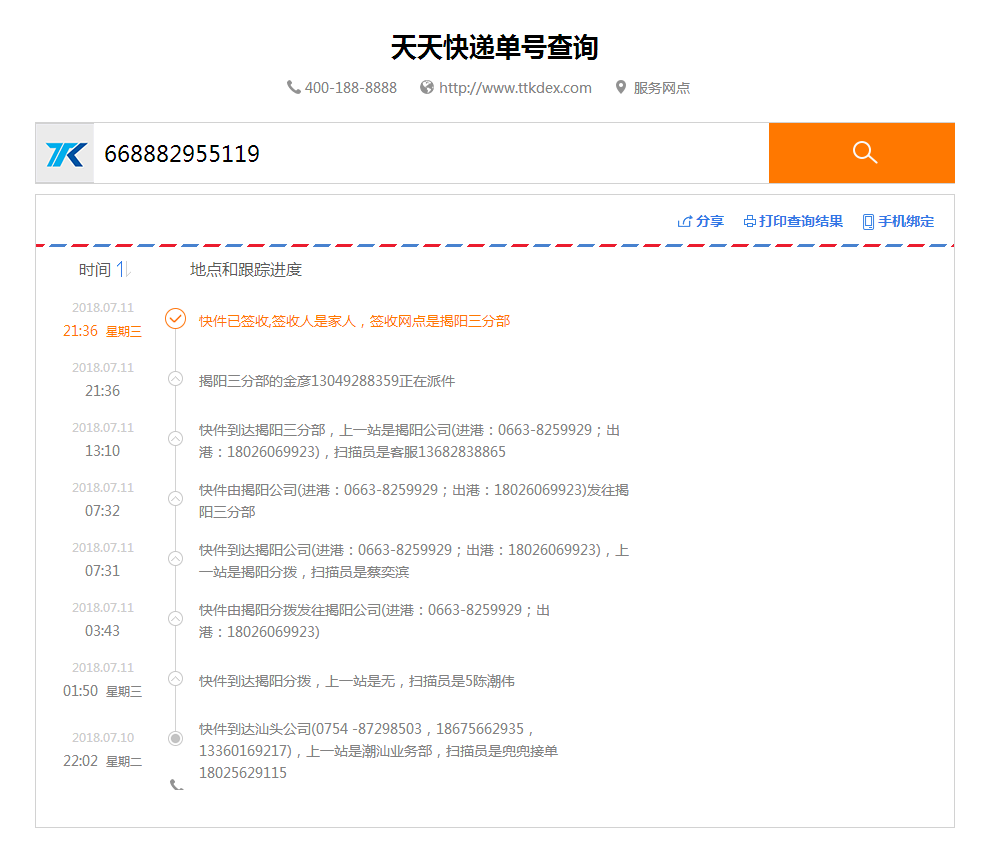Click the entry 快件到达揭阳公司
Screen dimensions: 991x842
pyautogui.click(x=414, y=561)
